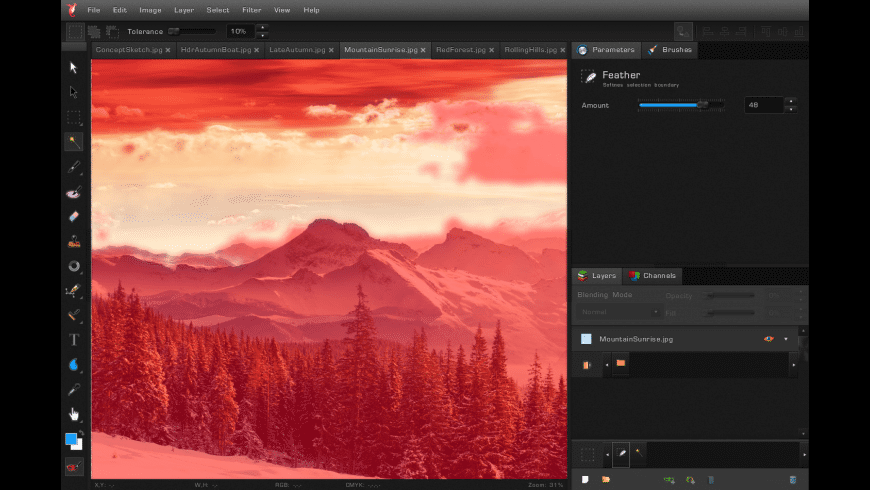Screen dimensions: 870x490
Task: Select the Direct Selection arrow tool
Action: (73, 92)
